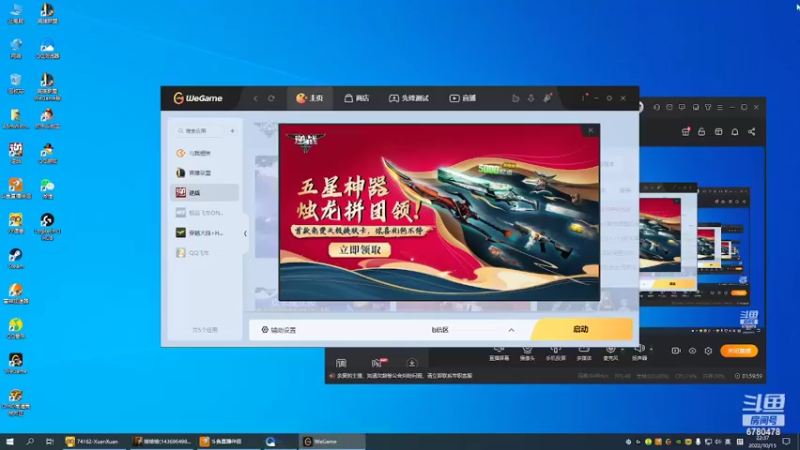Click the 多媒体 multimedia source button

click(x=584, y=353)
